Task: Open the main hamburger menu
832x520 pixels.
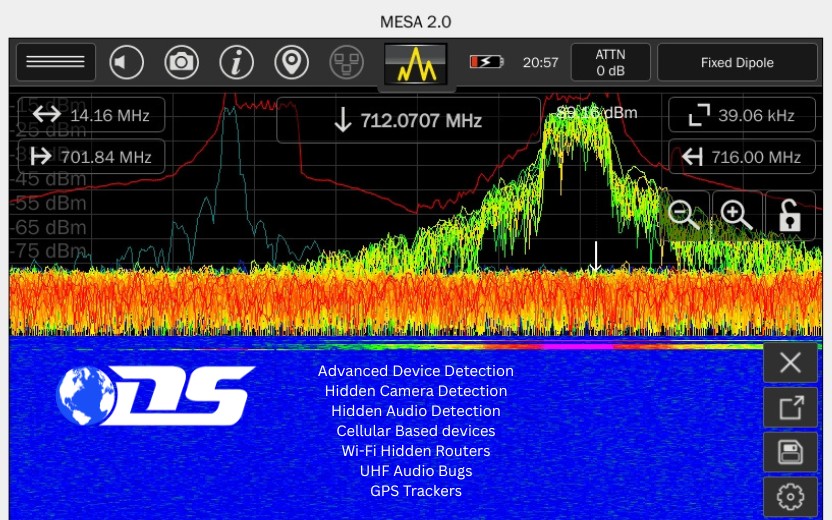Action: click(x=56, y=62)
